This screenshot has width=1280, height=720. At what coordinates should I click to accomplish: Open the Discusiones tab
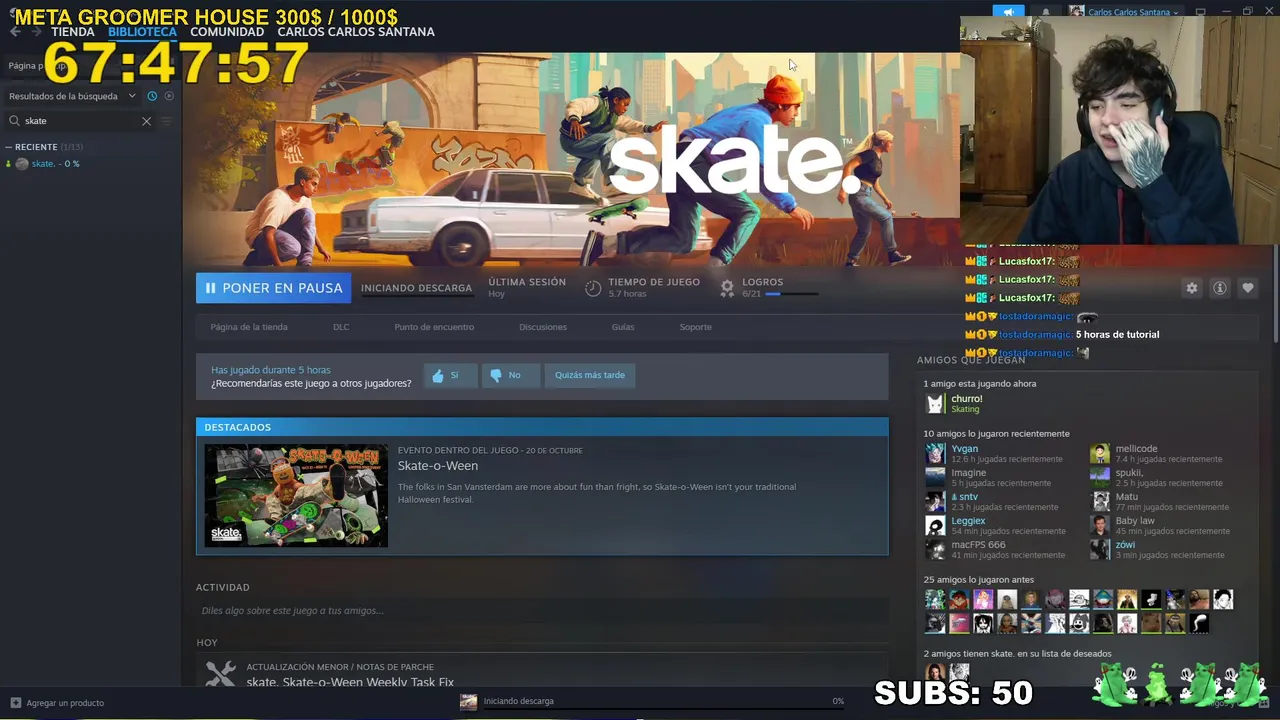pos(543,327)
